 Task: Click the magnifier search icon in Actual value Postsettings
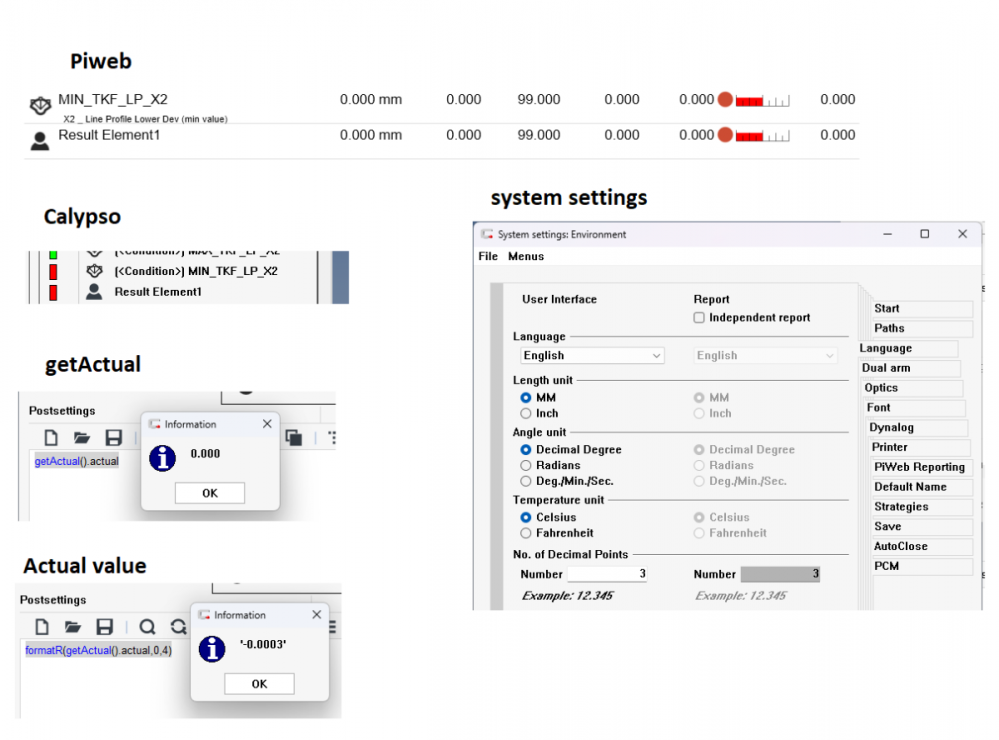(x=147, y=627)
